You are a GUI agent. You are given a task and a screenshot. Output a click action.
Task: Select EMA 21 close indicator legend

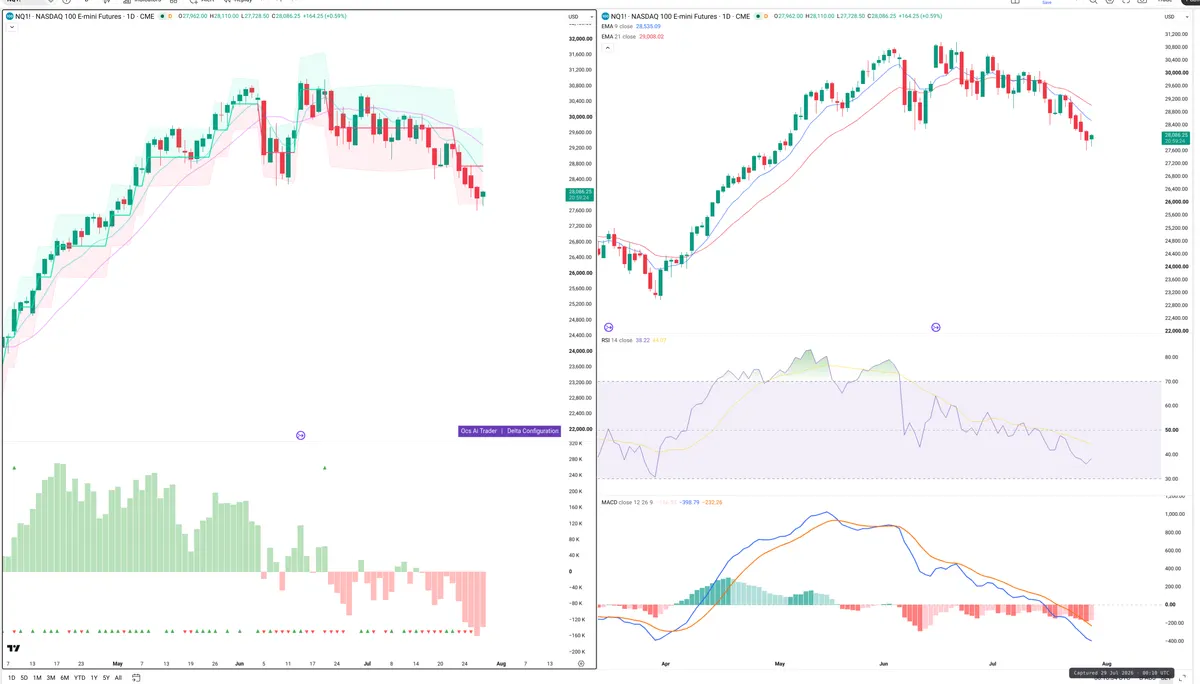[618, 36]
